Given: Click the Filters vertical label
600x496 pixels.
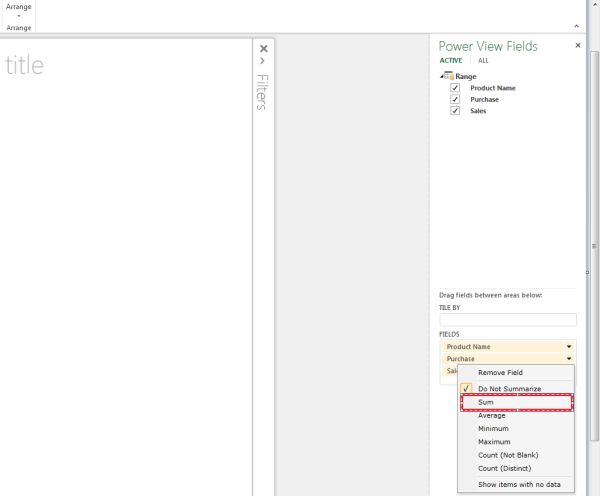Looking at the screenshot, I should click(262, 92).
